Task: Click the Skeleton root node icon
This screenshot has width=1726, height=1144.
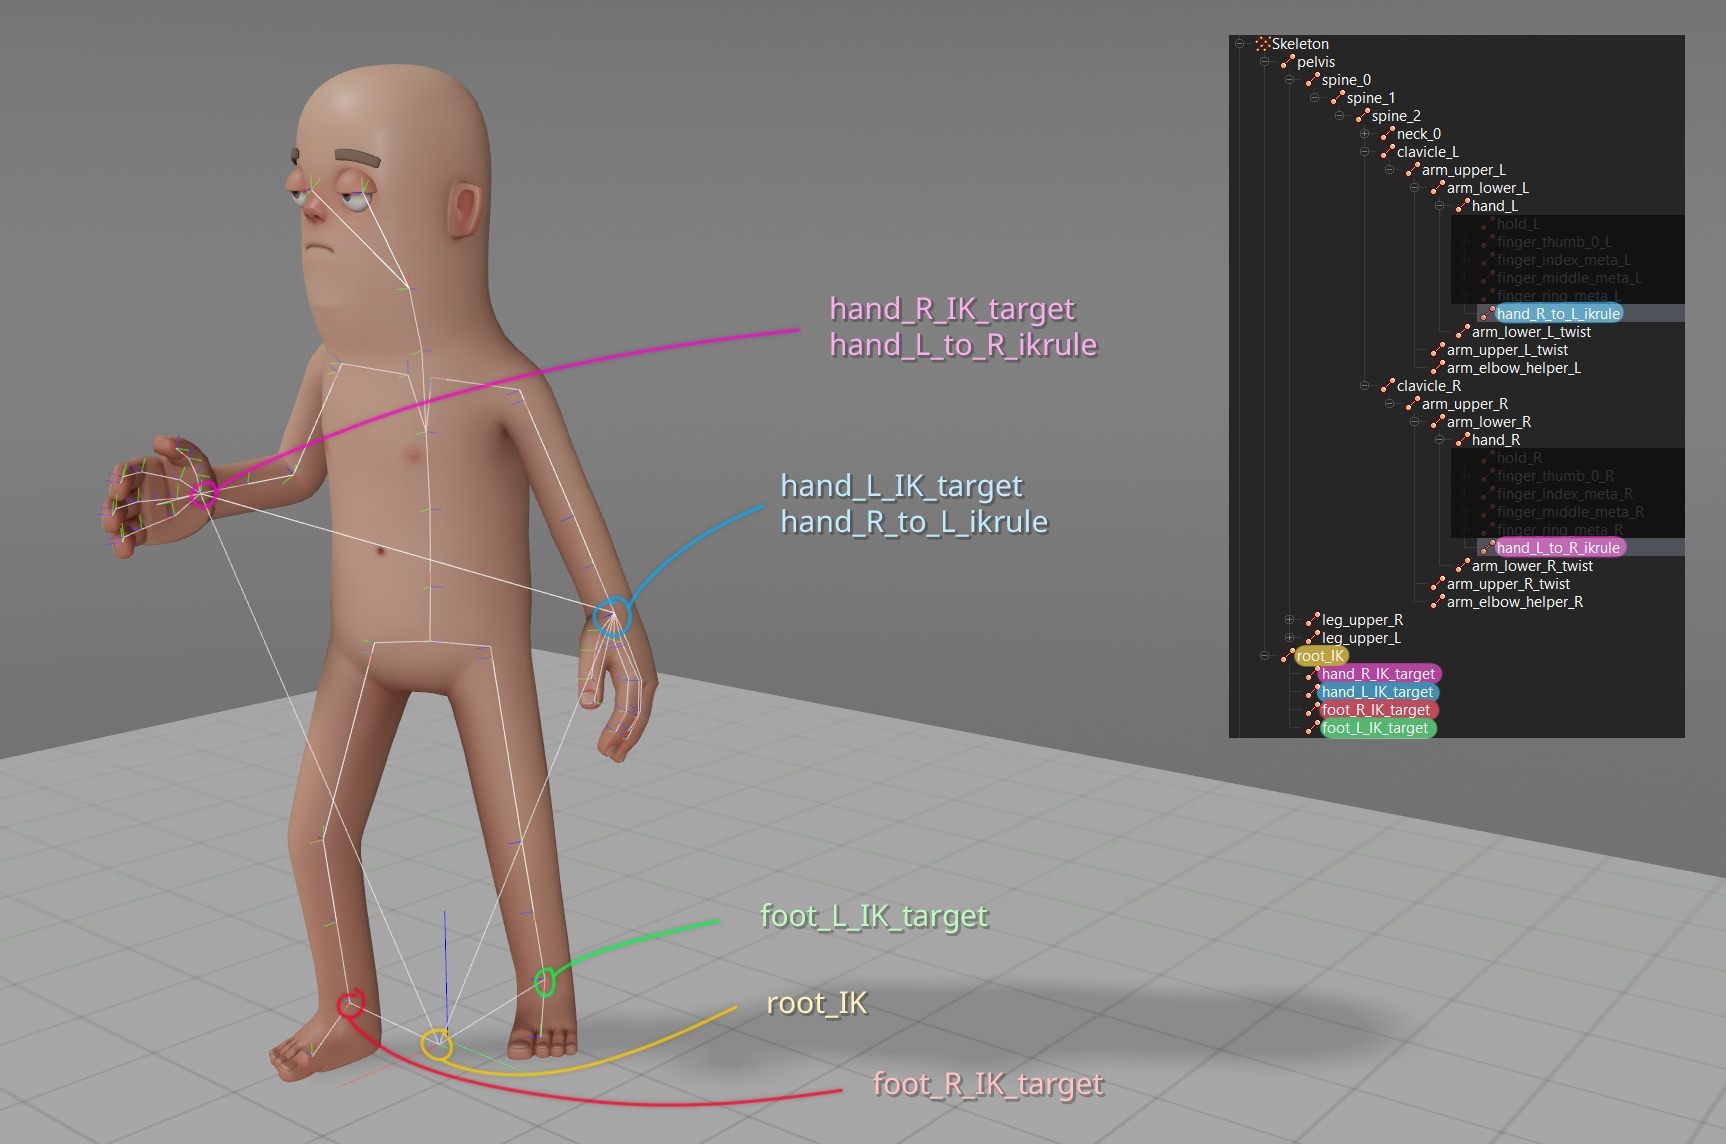Action: 1263,44
